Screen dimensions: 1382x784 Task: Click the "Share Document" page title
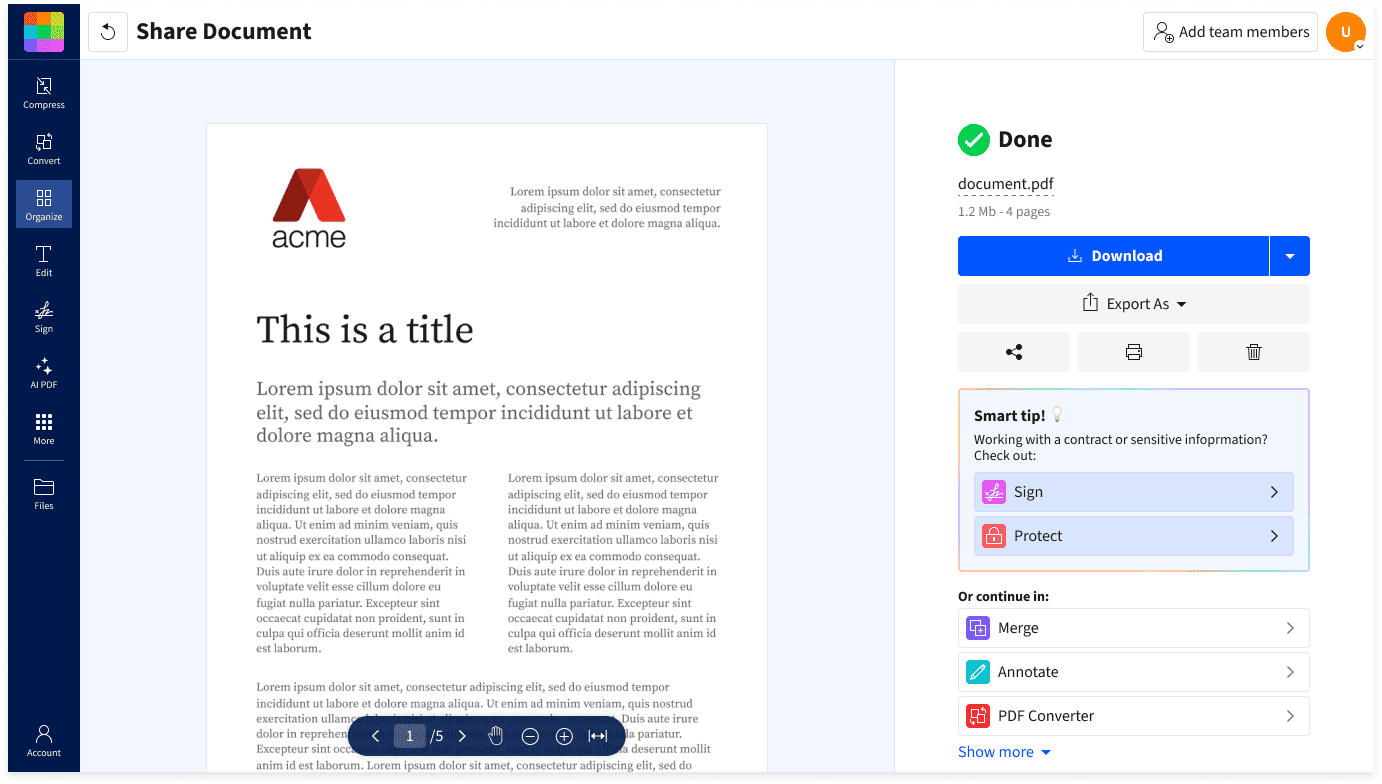224,32
